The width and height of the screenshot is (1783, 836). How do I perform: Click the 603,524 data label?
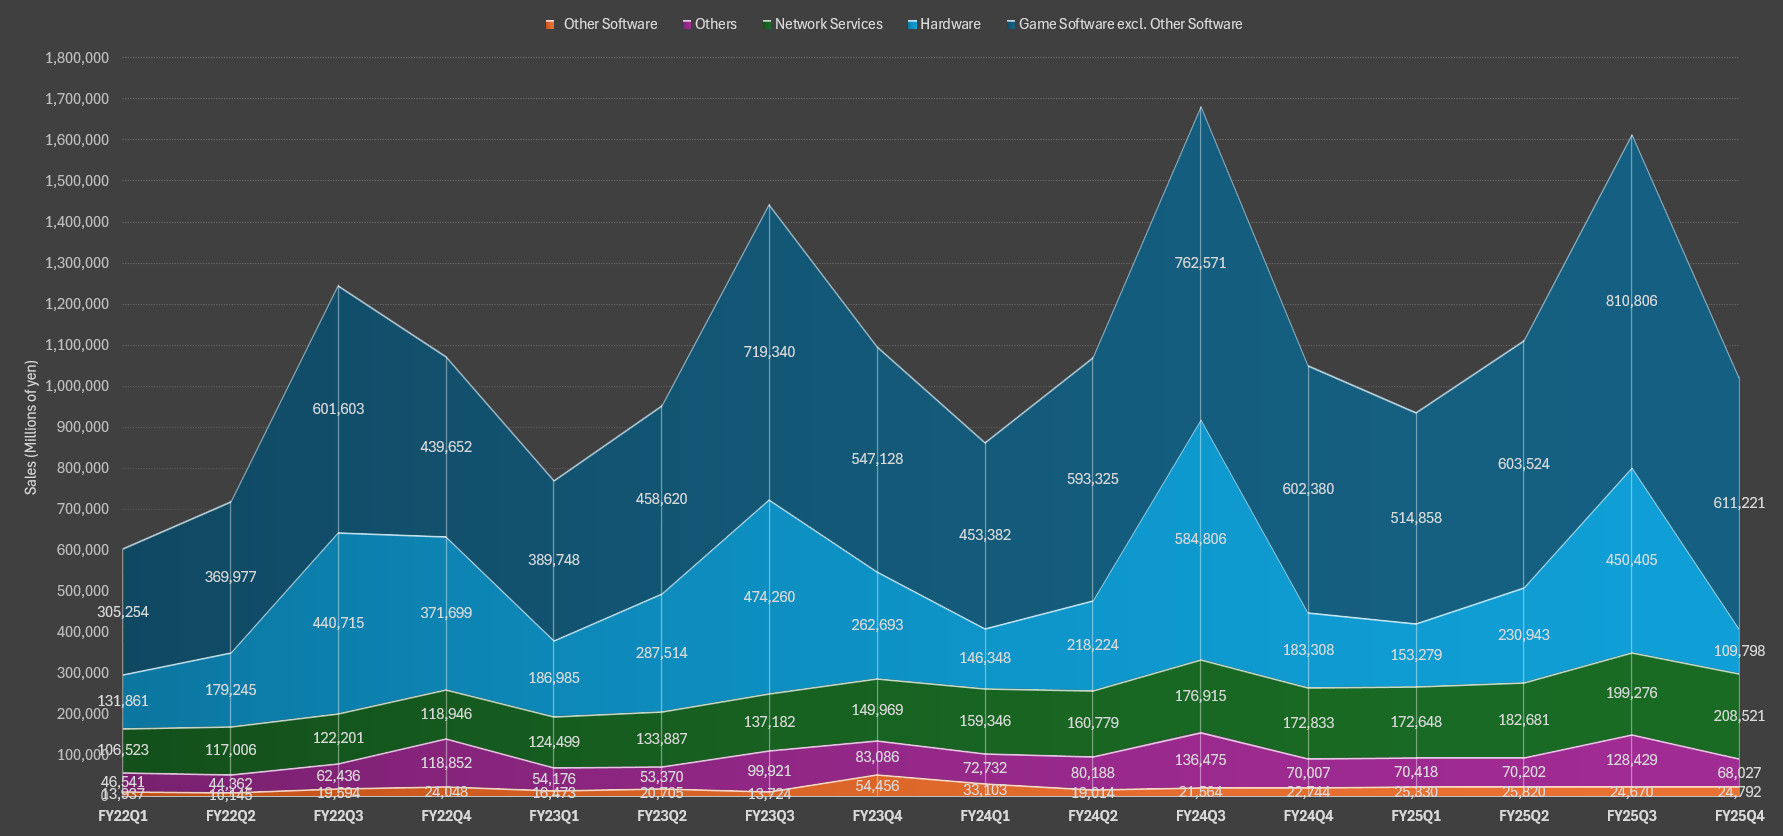tap(1524, 464)
